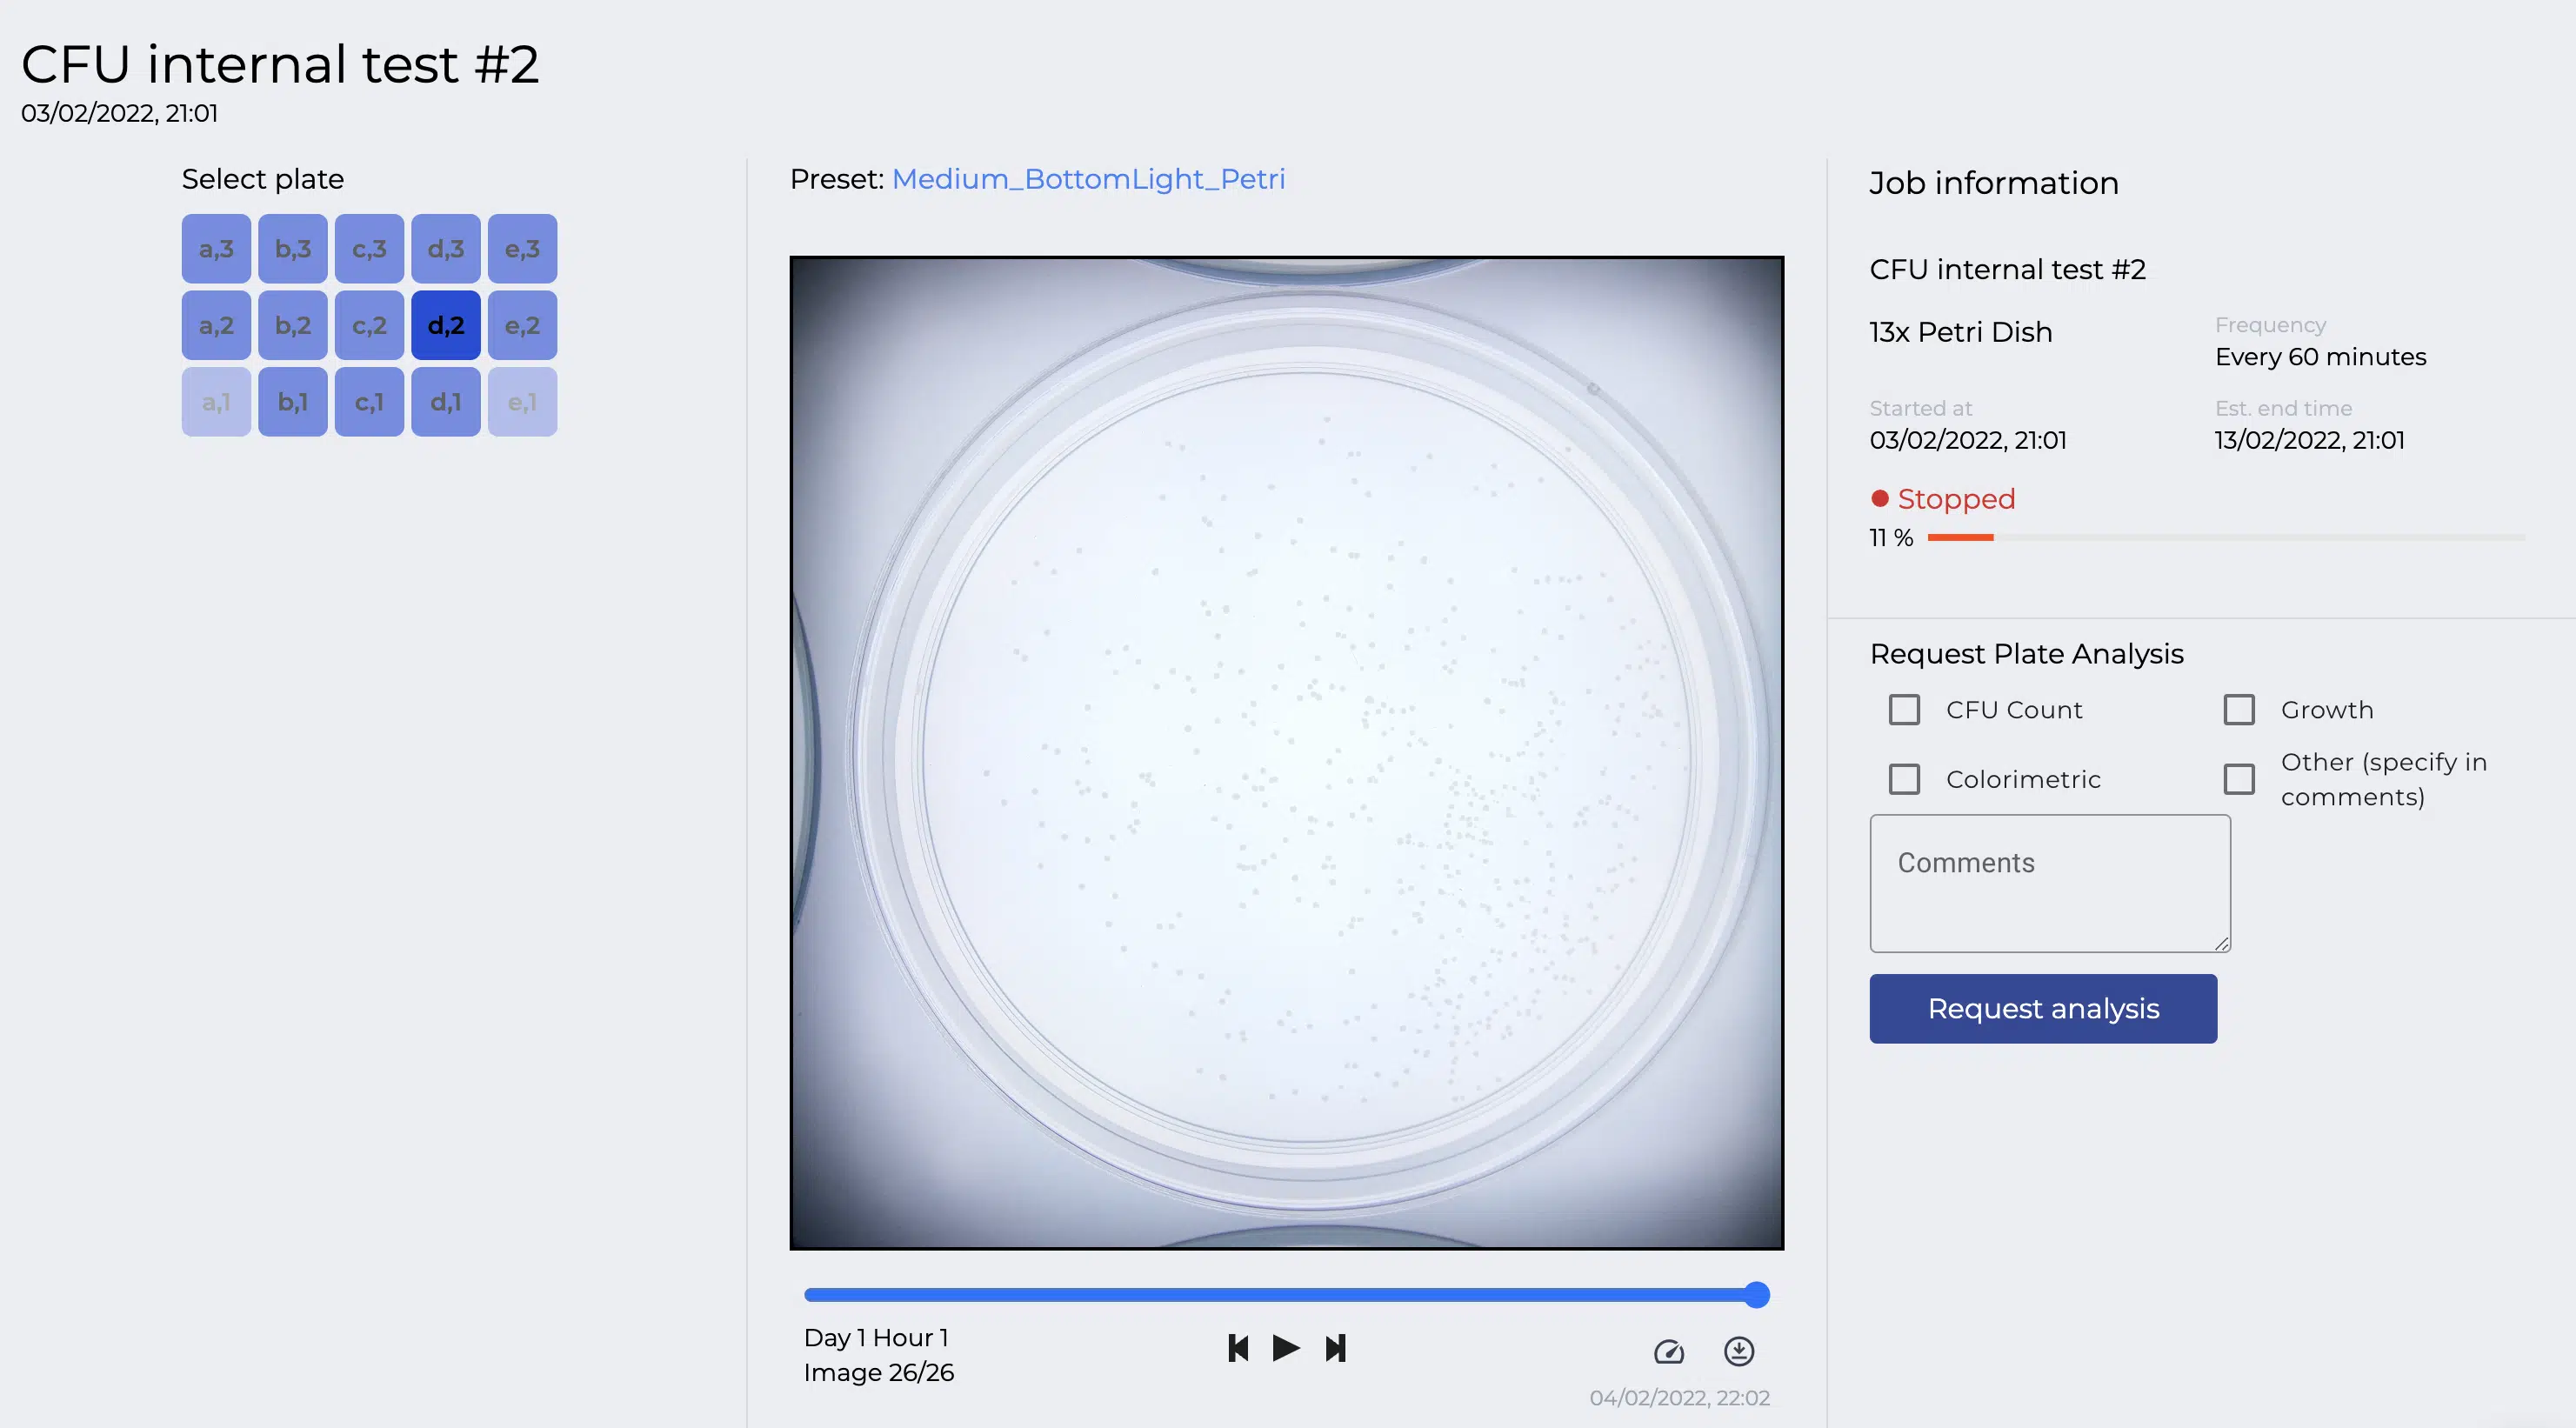Select plate c,1
This screenshot has width=2576, height=1428.
[x=369, y=402]
